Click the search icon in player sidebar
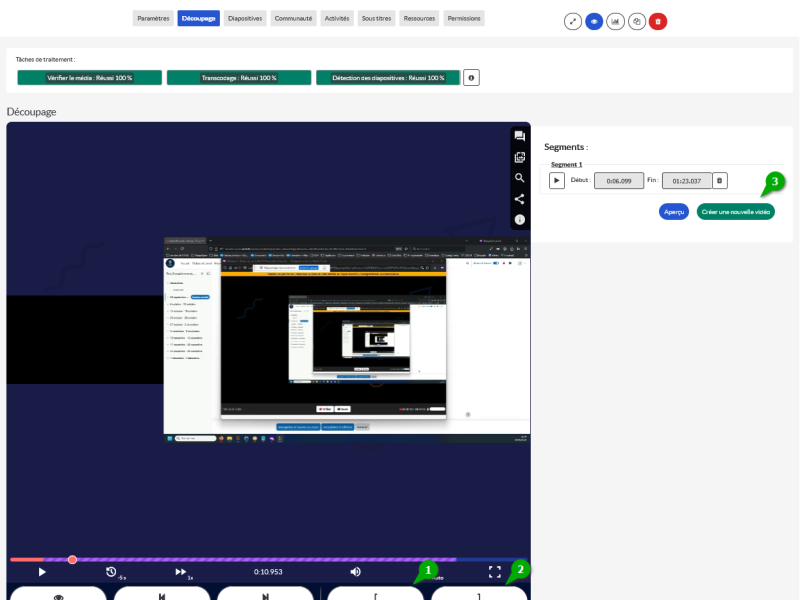This screenshot has width=800, height=600. (x=519, y=178)
